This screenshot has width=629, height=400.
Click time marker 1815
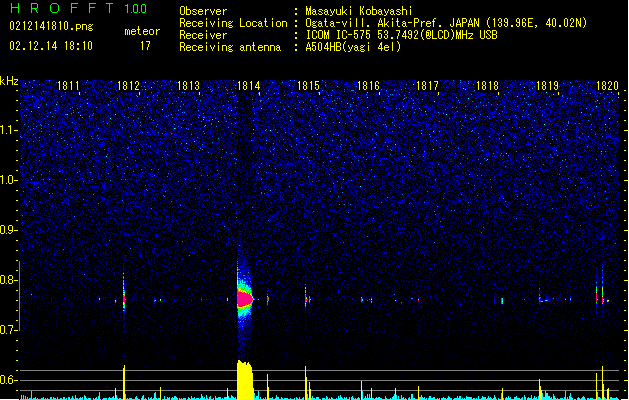pos(308,86)
